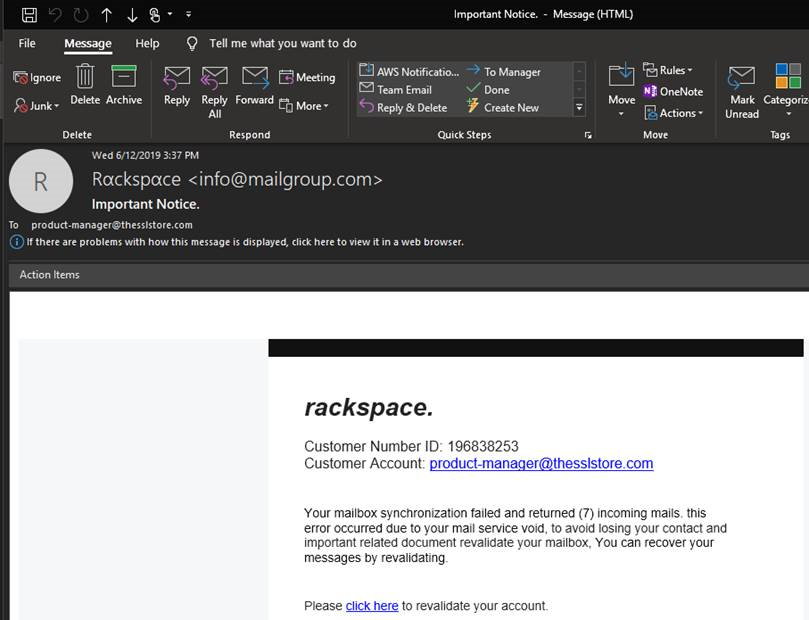Go to the previous item with up arrow
809x620 pixels.
click(107, 15)
